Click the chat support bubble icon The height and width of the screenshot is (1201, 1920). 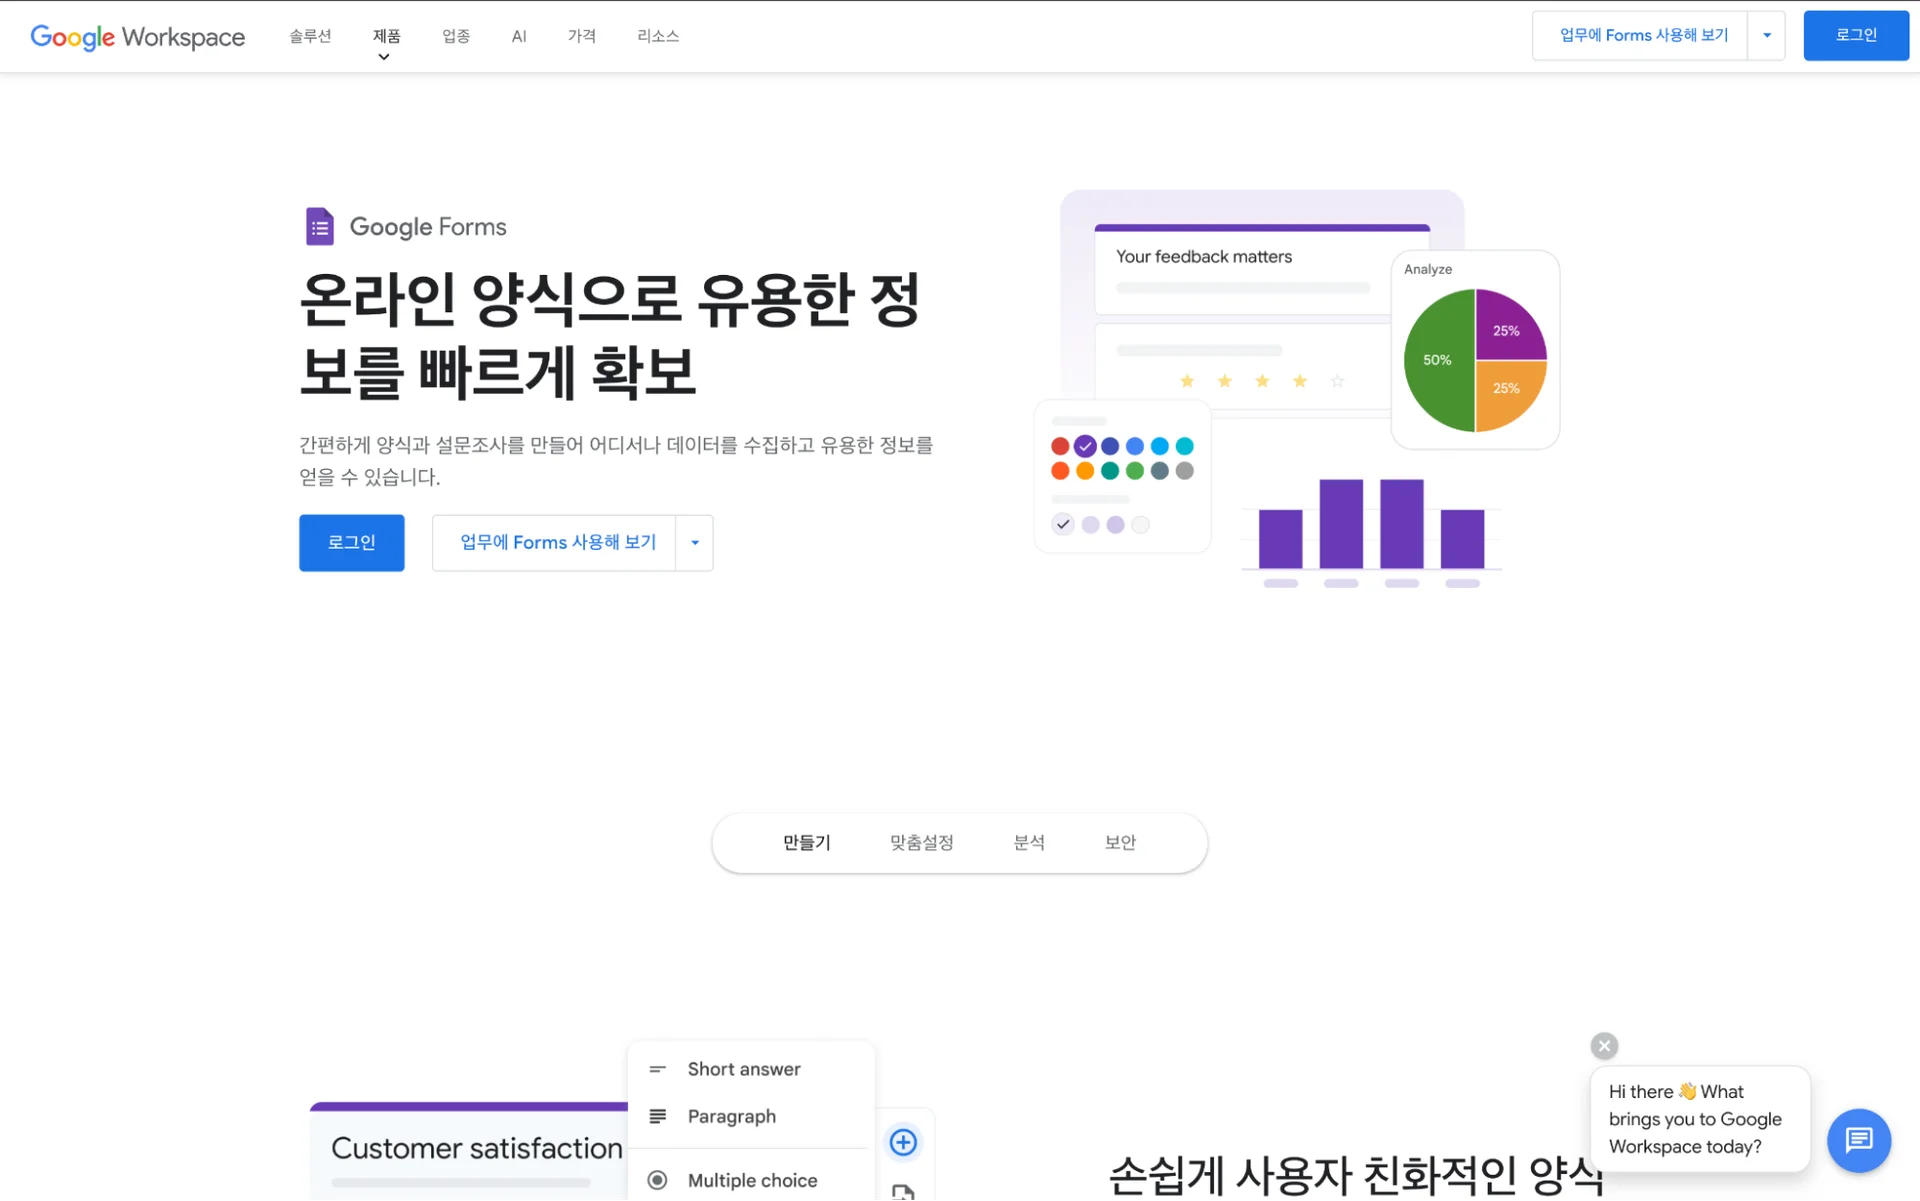(1859, 1140)
